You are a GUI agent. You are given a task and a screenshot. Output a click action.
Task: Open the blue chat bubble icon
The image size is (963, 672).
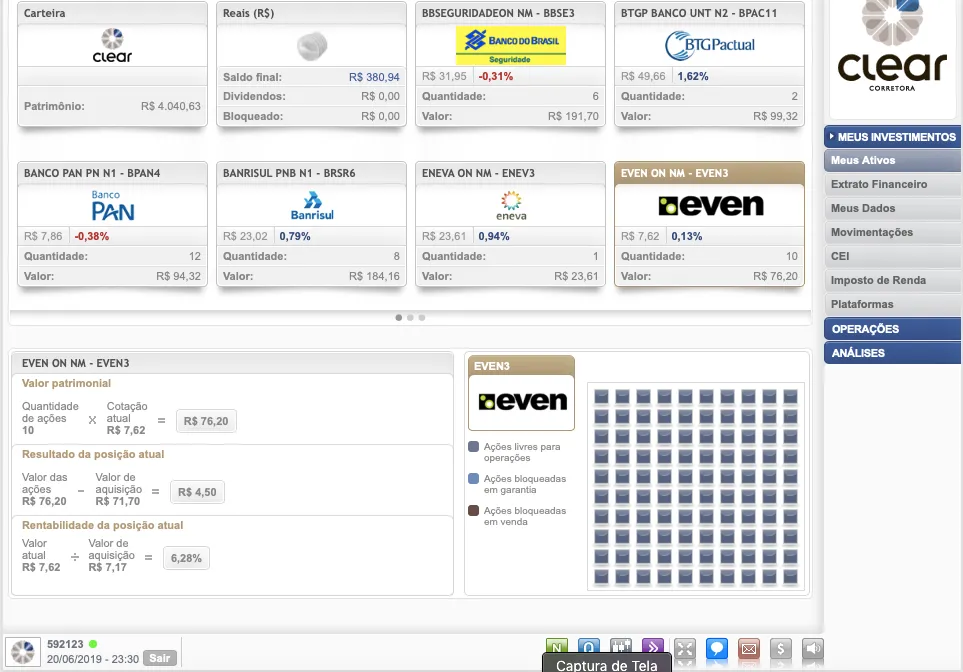point(716,649)
